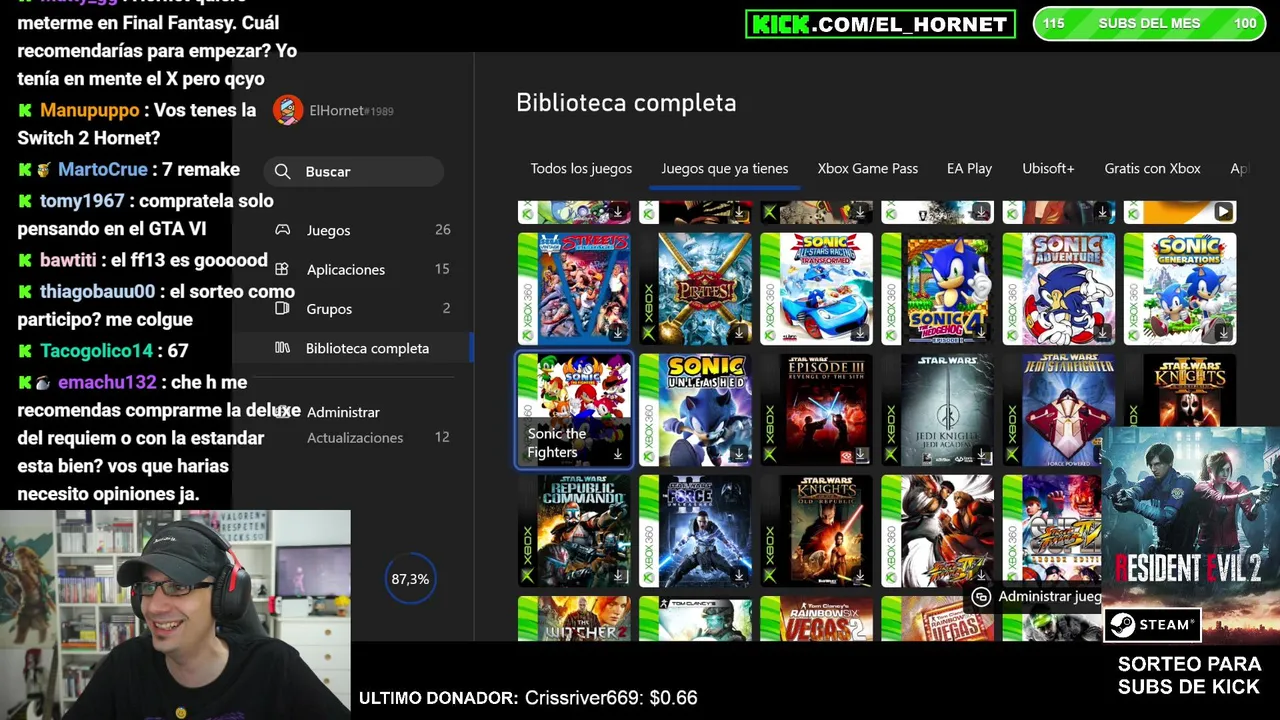Open Star Wars Republic Commando tile
Screen dimensions: 1280x720
pyautogui.click(x=574, y=531)
